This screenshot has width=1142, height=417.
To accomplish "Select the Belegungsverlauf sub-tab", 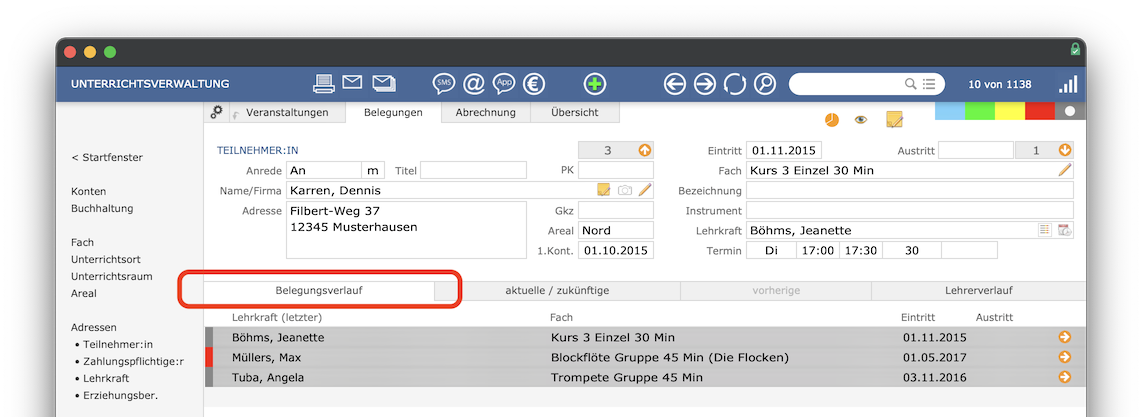I will point(319,290).
